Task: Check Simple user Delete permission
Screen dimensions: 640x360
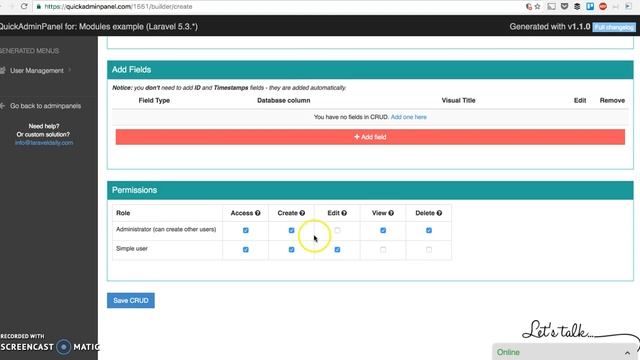Action: click(429, 249)
